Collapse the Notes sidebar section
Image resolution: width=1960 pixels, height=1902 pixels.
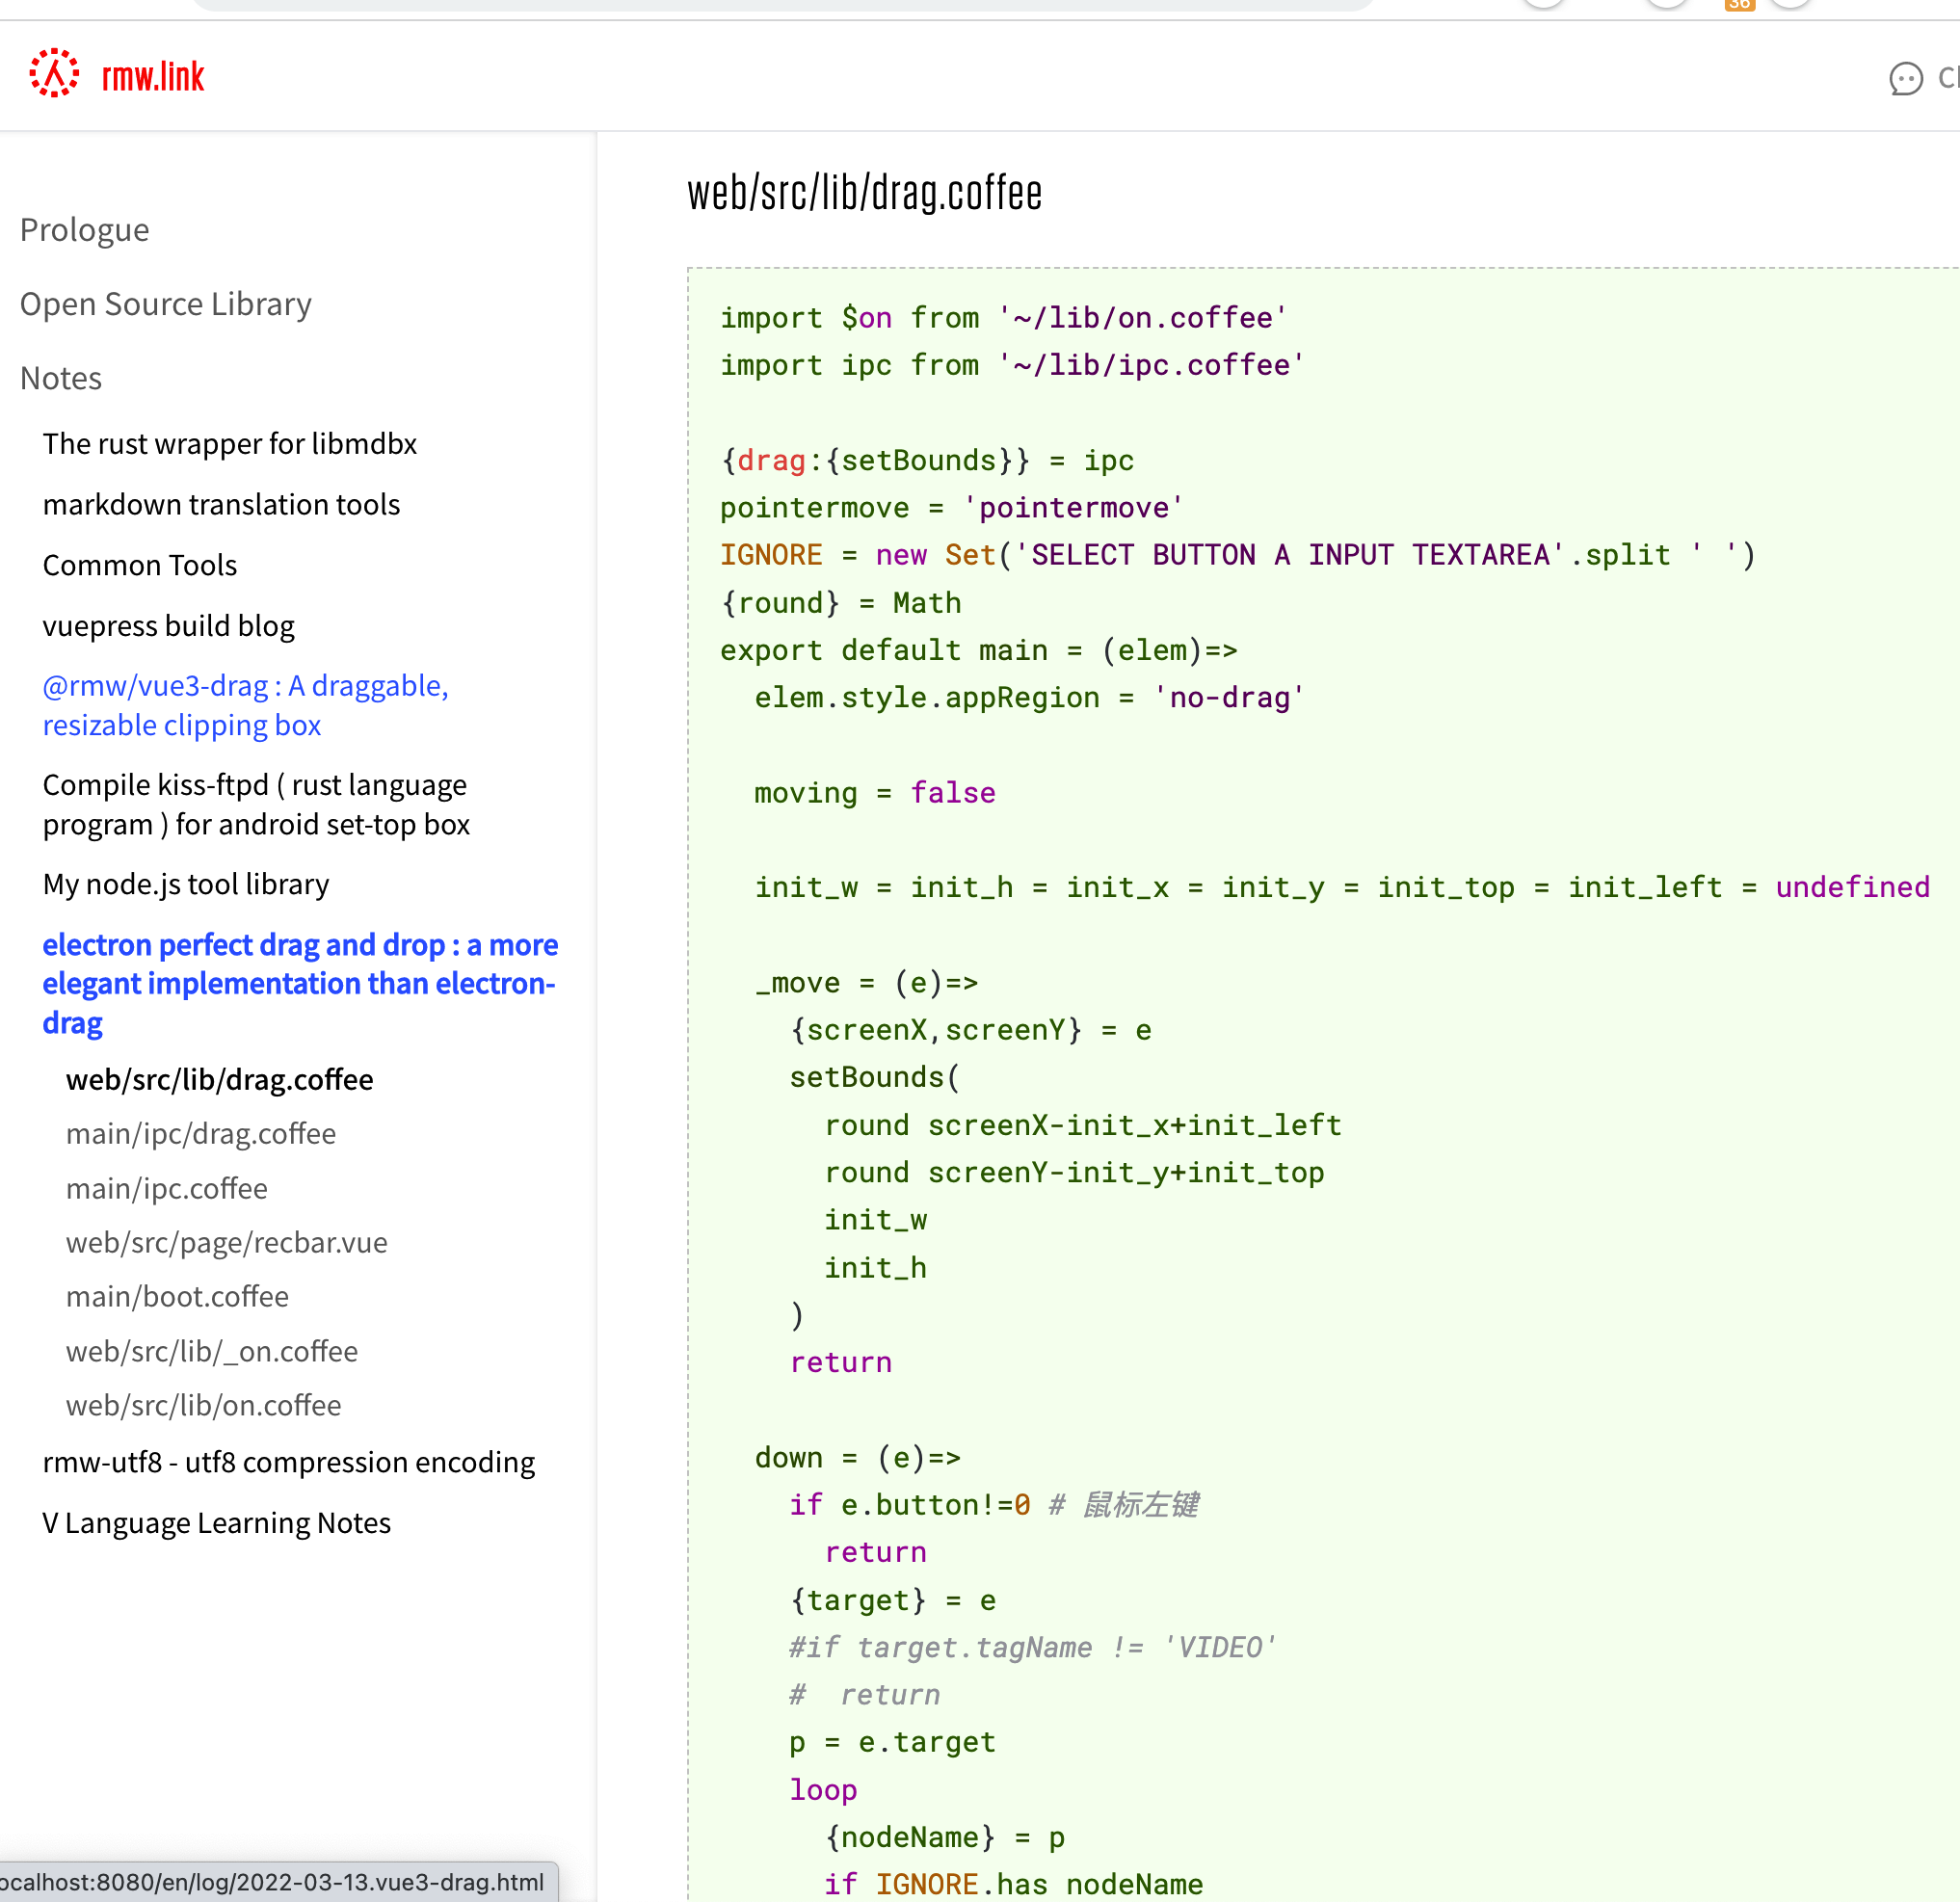click(x=61, y=378)
